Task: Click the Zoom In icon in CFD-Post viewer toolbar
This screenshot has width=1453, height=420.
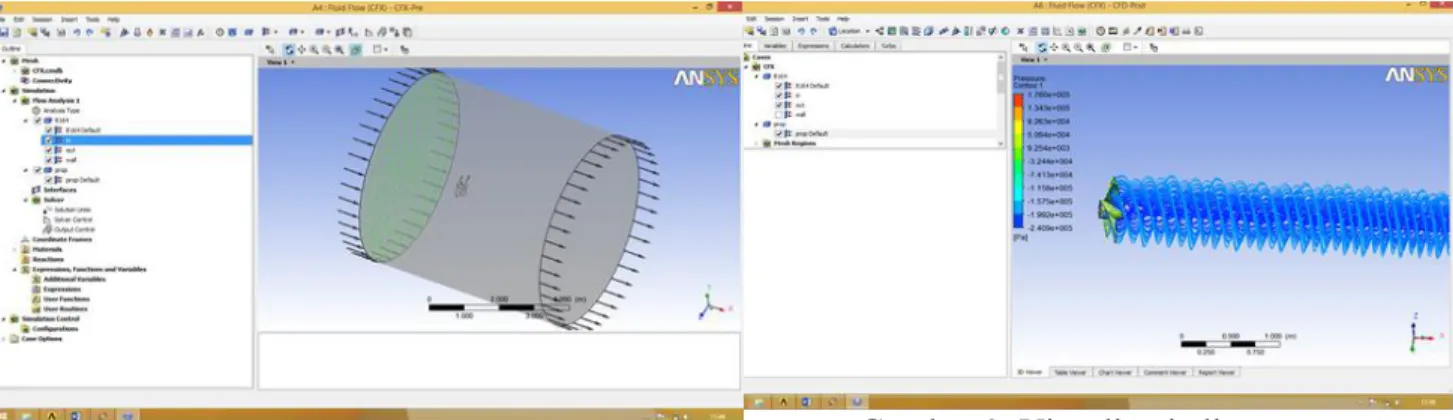Action: tap(1066, 48)
